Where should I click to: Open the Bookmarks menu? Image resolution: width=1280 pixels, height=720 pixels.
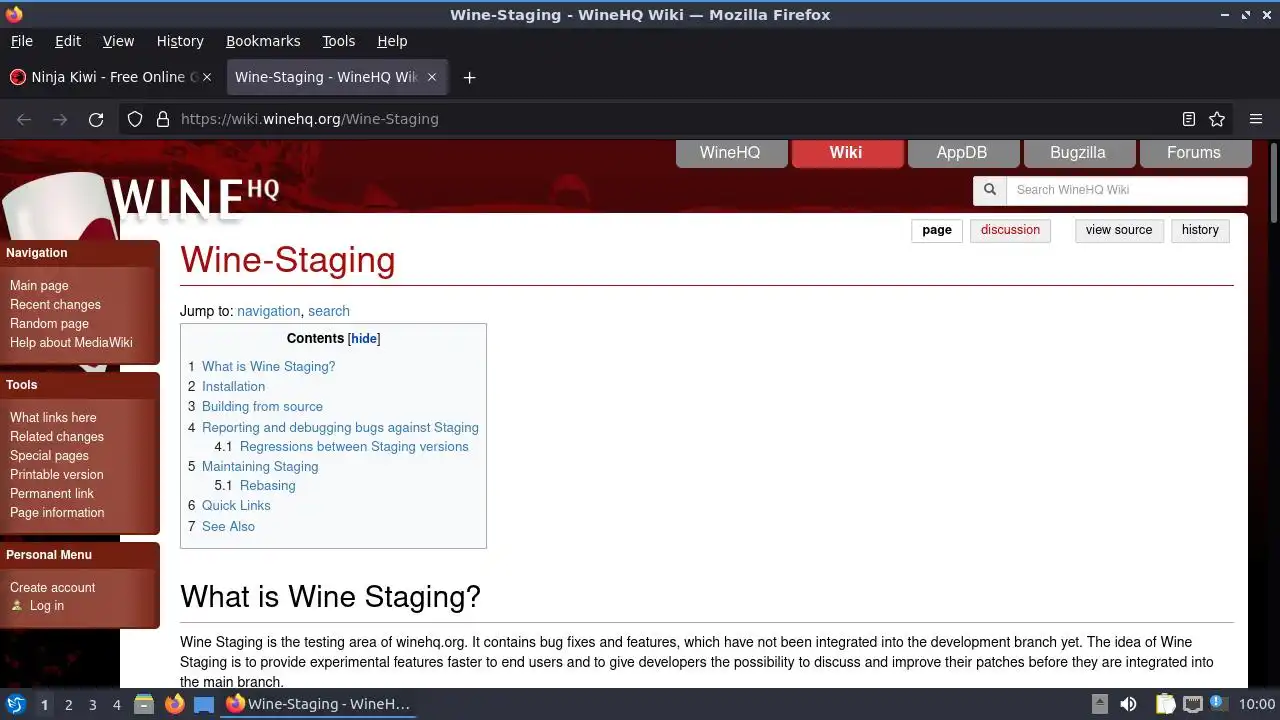tap(263, 41)
